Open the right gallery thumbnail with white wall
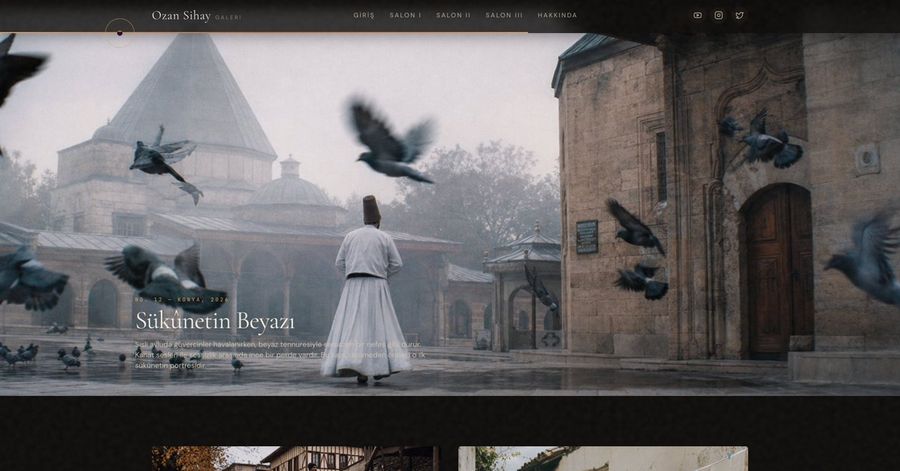This screenshot has height=471, width=900. pos(603,458)
